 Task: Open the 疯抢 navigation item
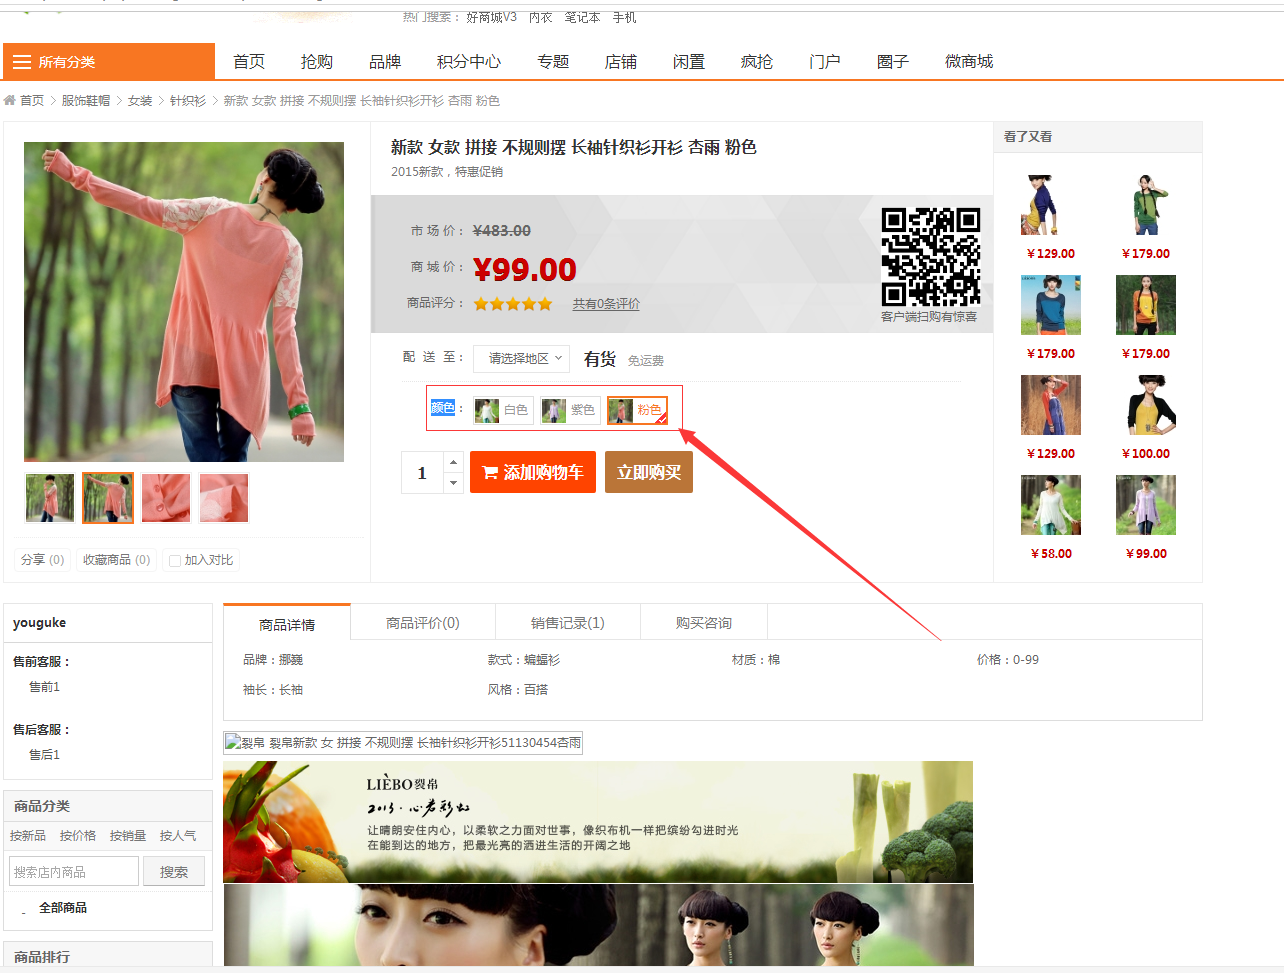tap(757, 62)
